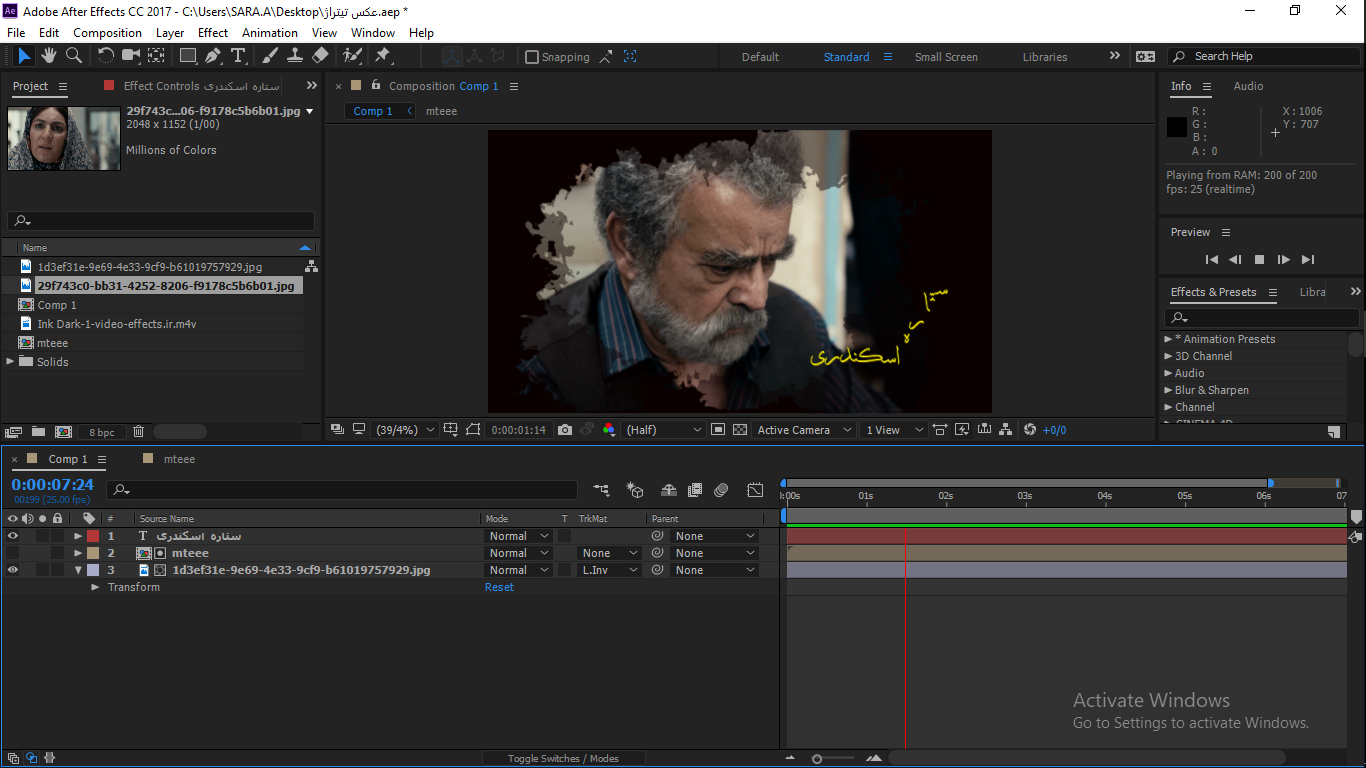Select the Zoom magnifier tool

click(74, 56)
